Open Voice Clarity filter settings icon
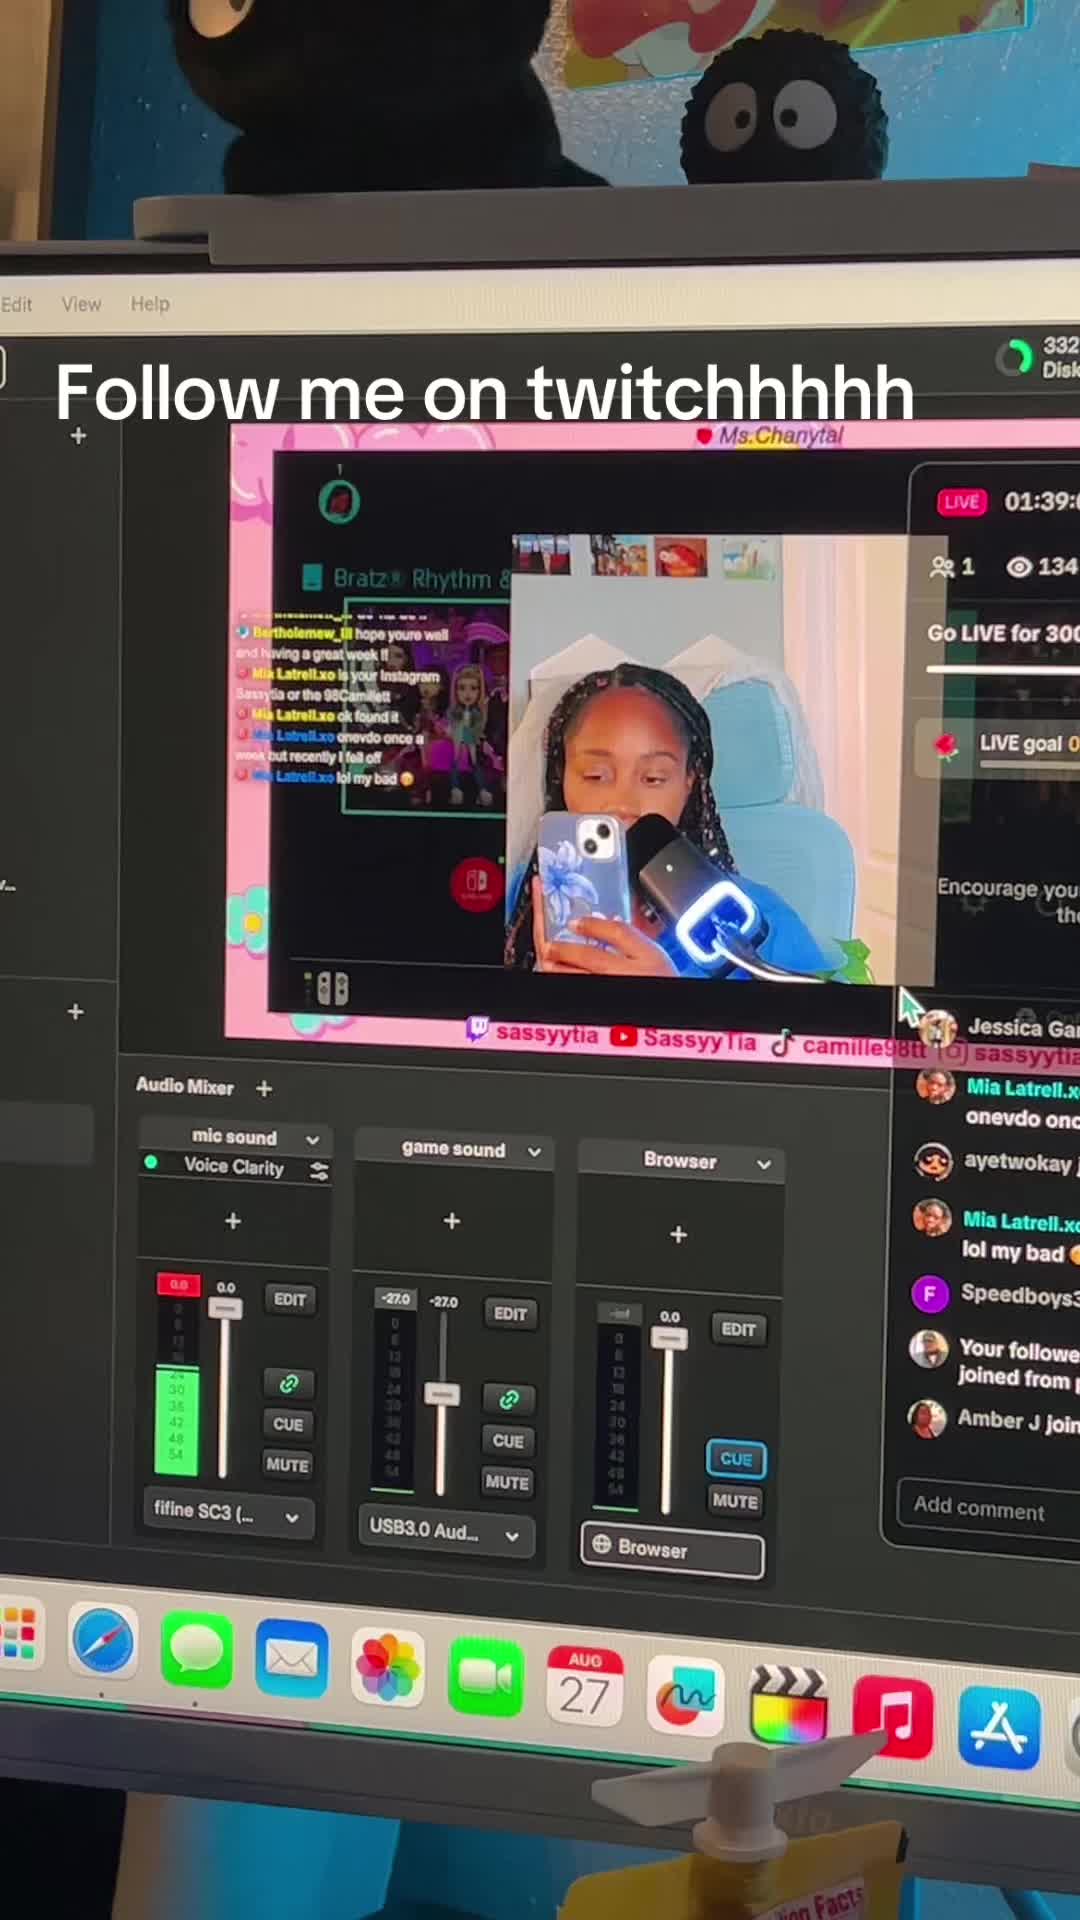The height and width of the screenshot is (1920, 1080). [x=319, y=1171]
